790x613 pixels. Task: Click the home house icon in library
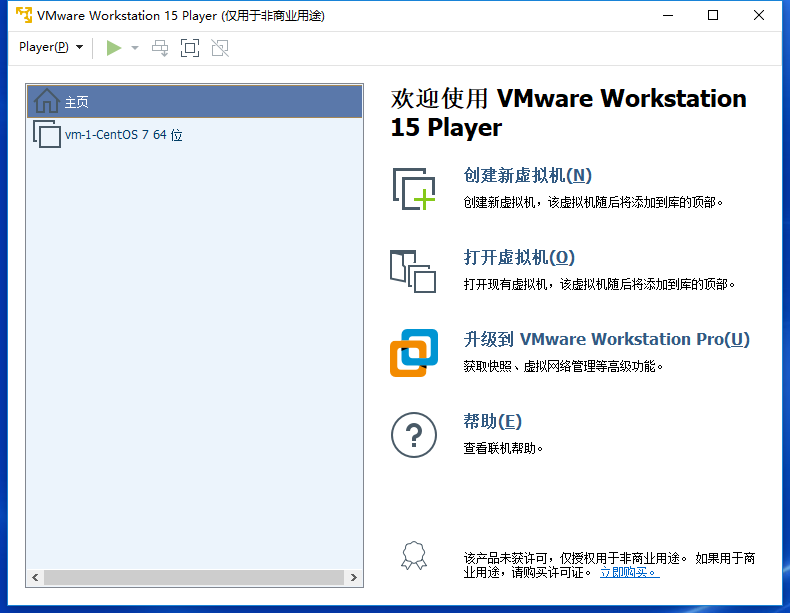47,101
